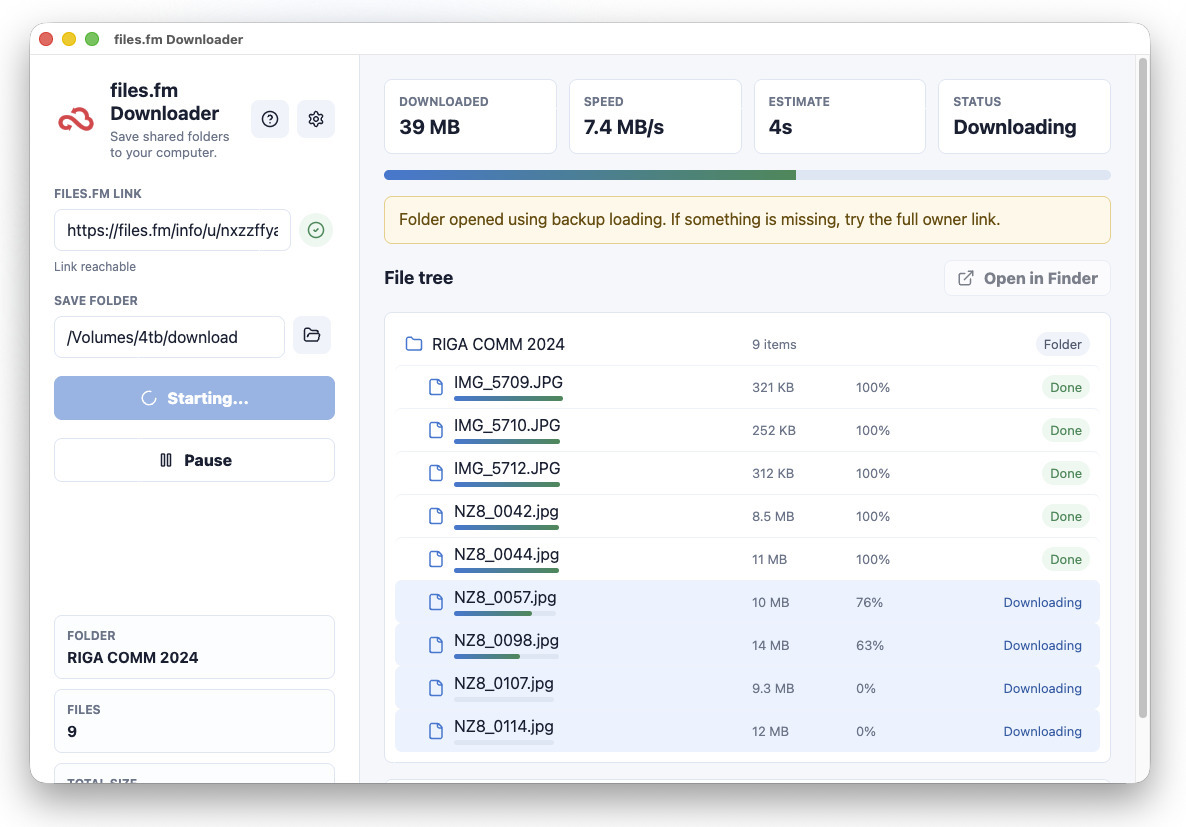Click file icon beside NZ8_0057.jpg

click(436, 602)
